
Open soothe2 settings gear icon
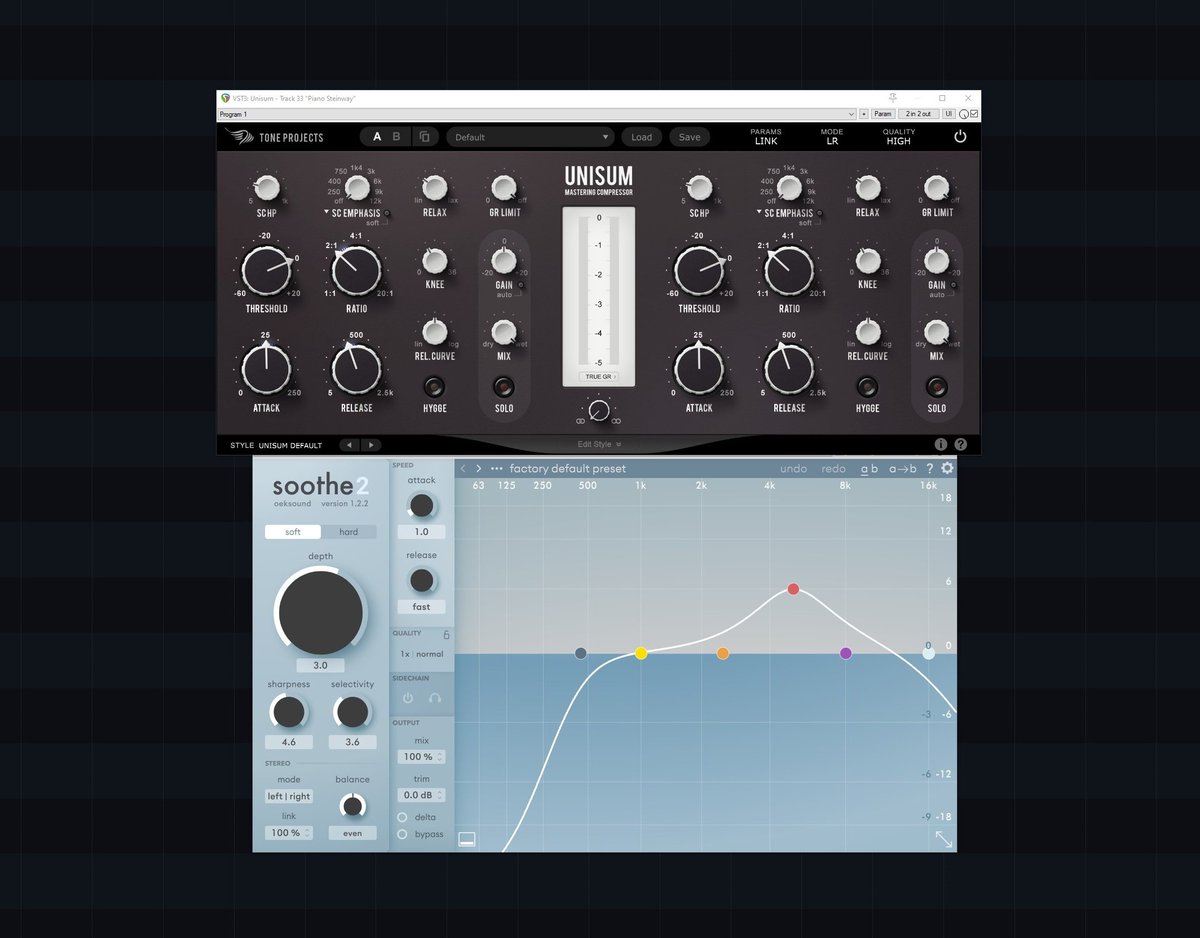[947, 468]
